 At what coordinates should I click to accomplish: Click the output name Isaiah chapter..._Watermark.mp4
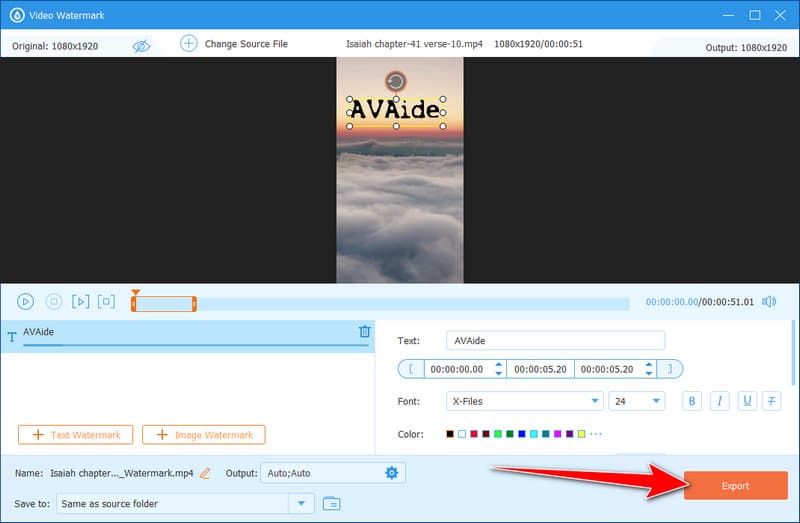tap(122, 473)
